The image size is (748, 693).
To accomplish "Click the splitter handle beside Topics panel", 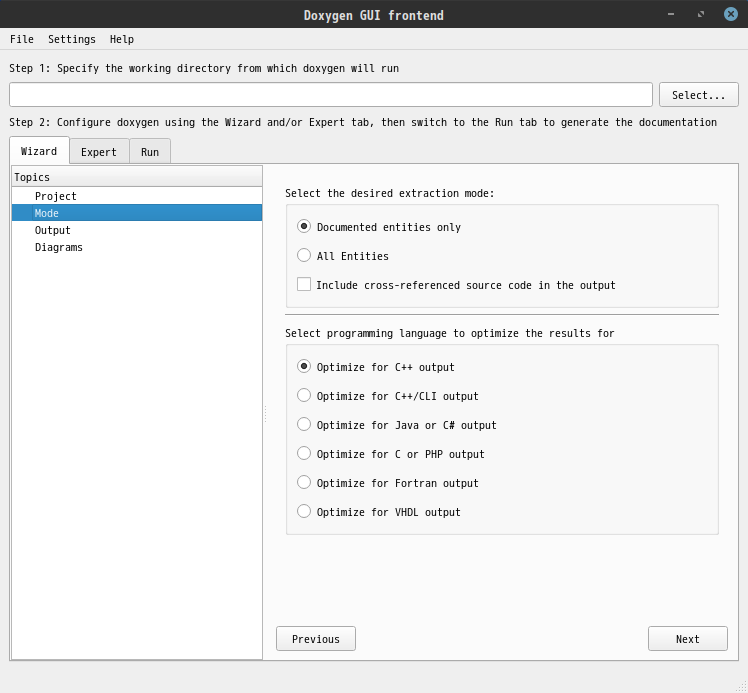I will [x=265, y=414].
